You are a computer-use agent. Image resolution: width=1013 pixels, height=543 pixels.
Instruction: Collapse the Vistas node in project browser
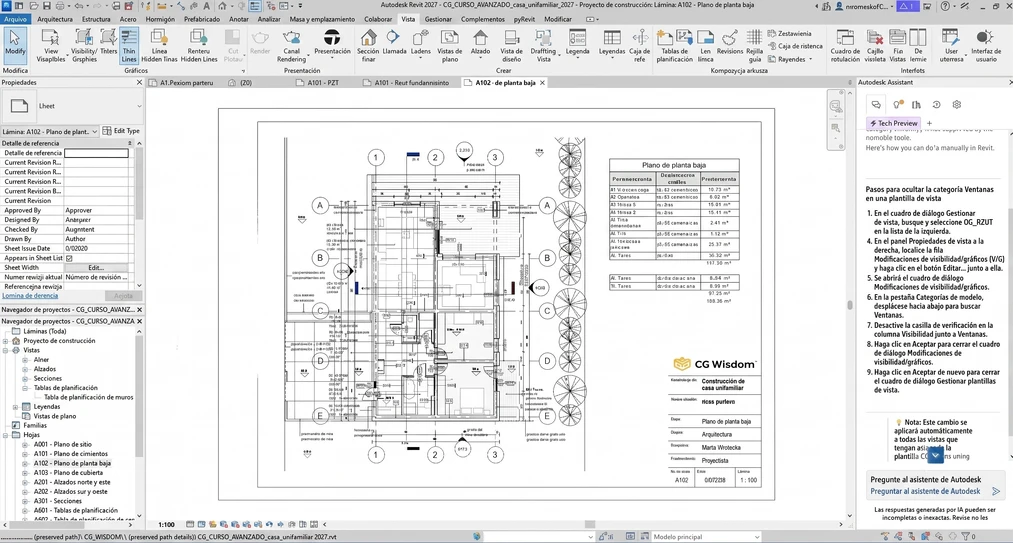[x=6, y=350]
